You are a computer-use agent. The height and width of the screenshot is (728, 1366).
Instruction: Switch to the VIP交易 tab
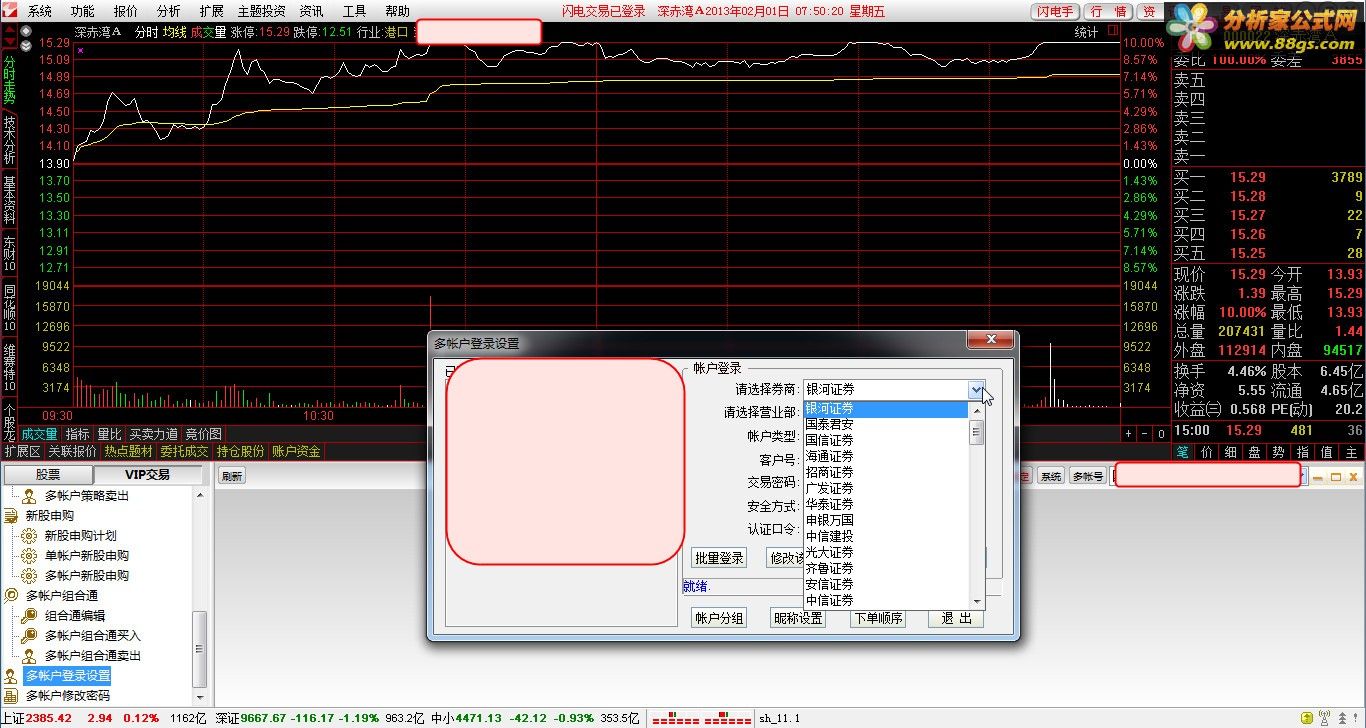pos(147,475)
